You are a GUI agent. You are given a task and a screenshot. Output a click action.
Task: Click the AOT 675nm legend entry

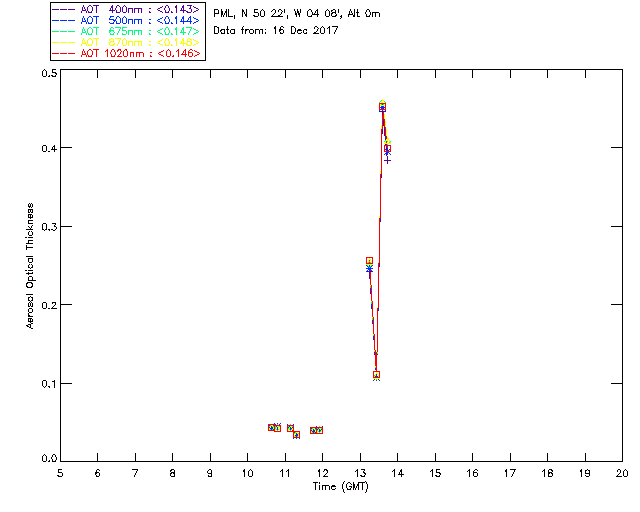coord(127,31)
